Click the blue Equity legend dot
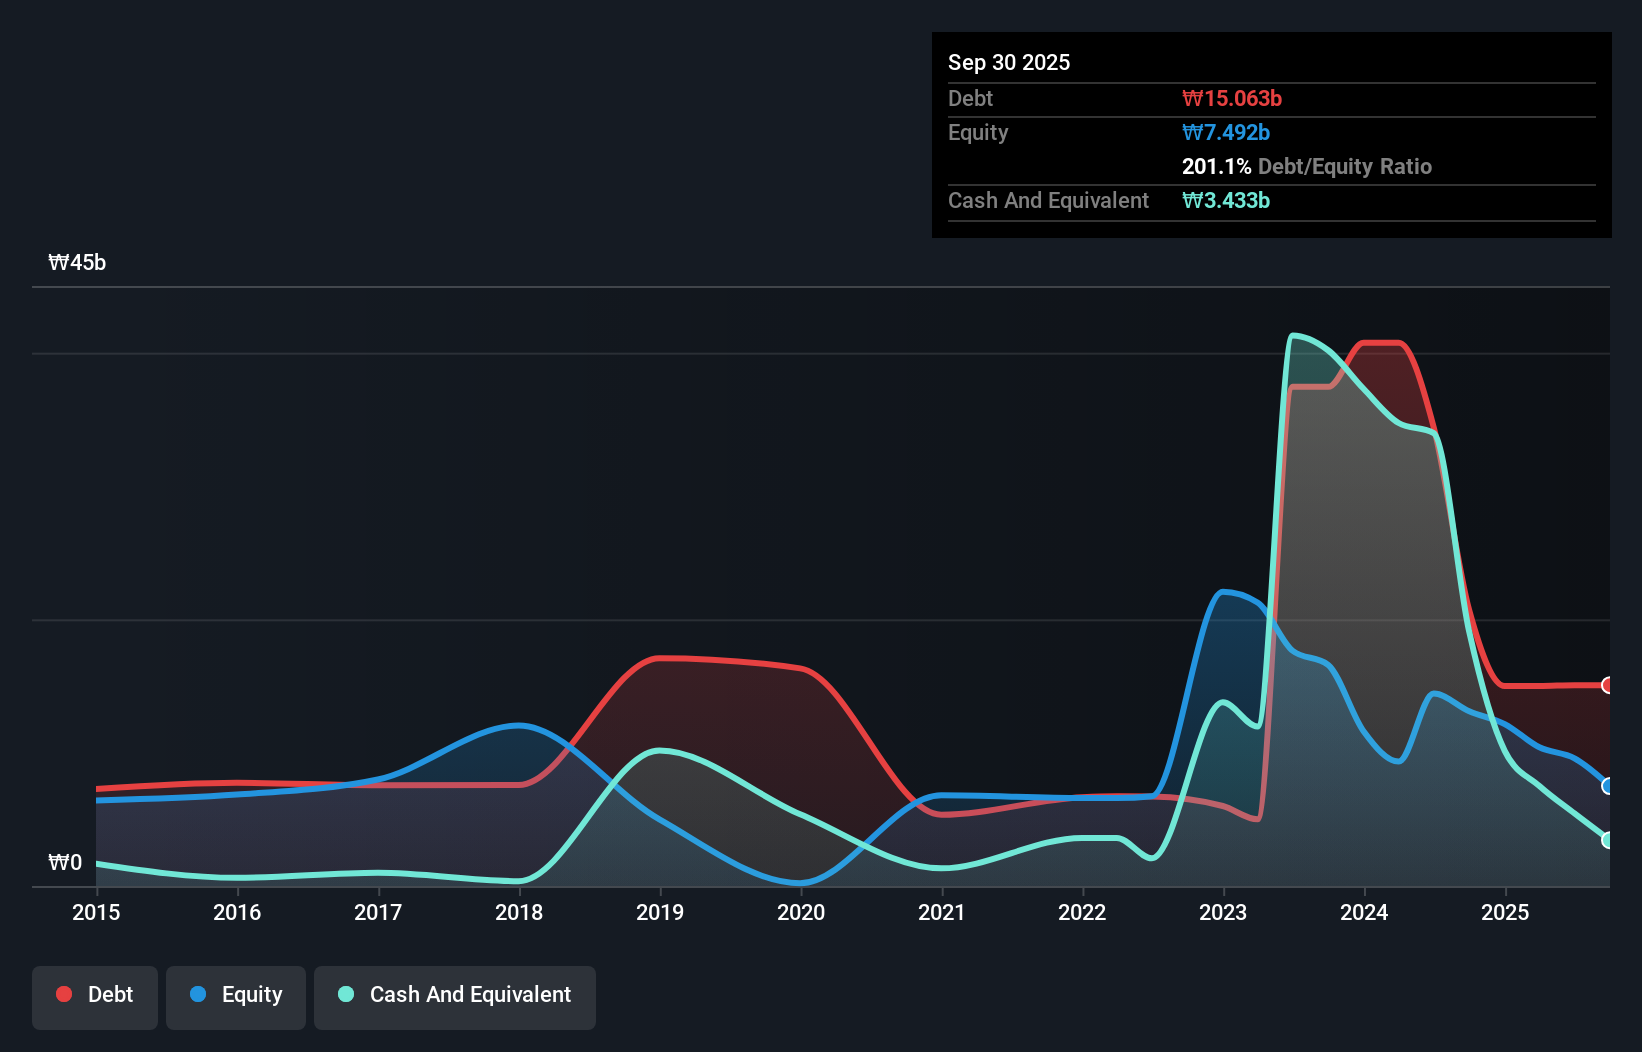1642x1052 pixels. 197,996
